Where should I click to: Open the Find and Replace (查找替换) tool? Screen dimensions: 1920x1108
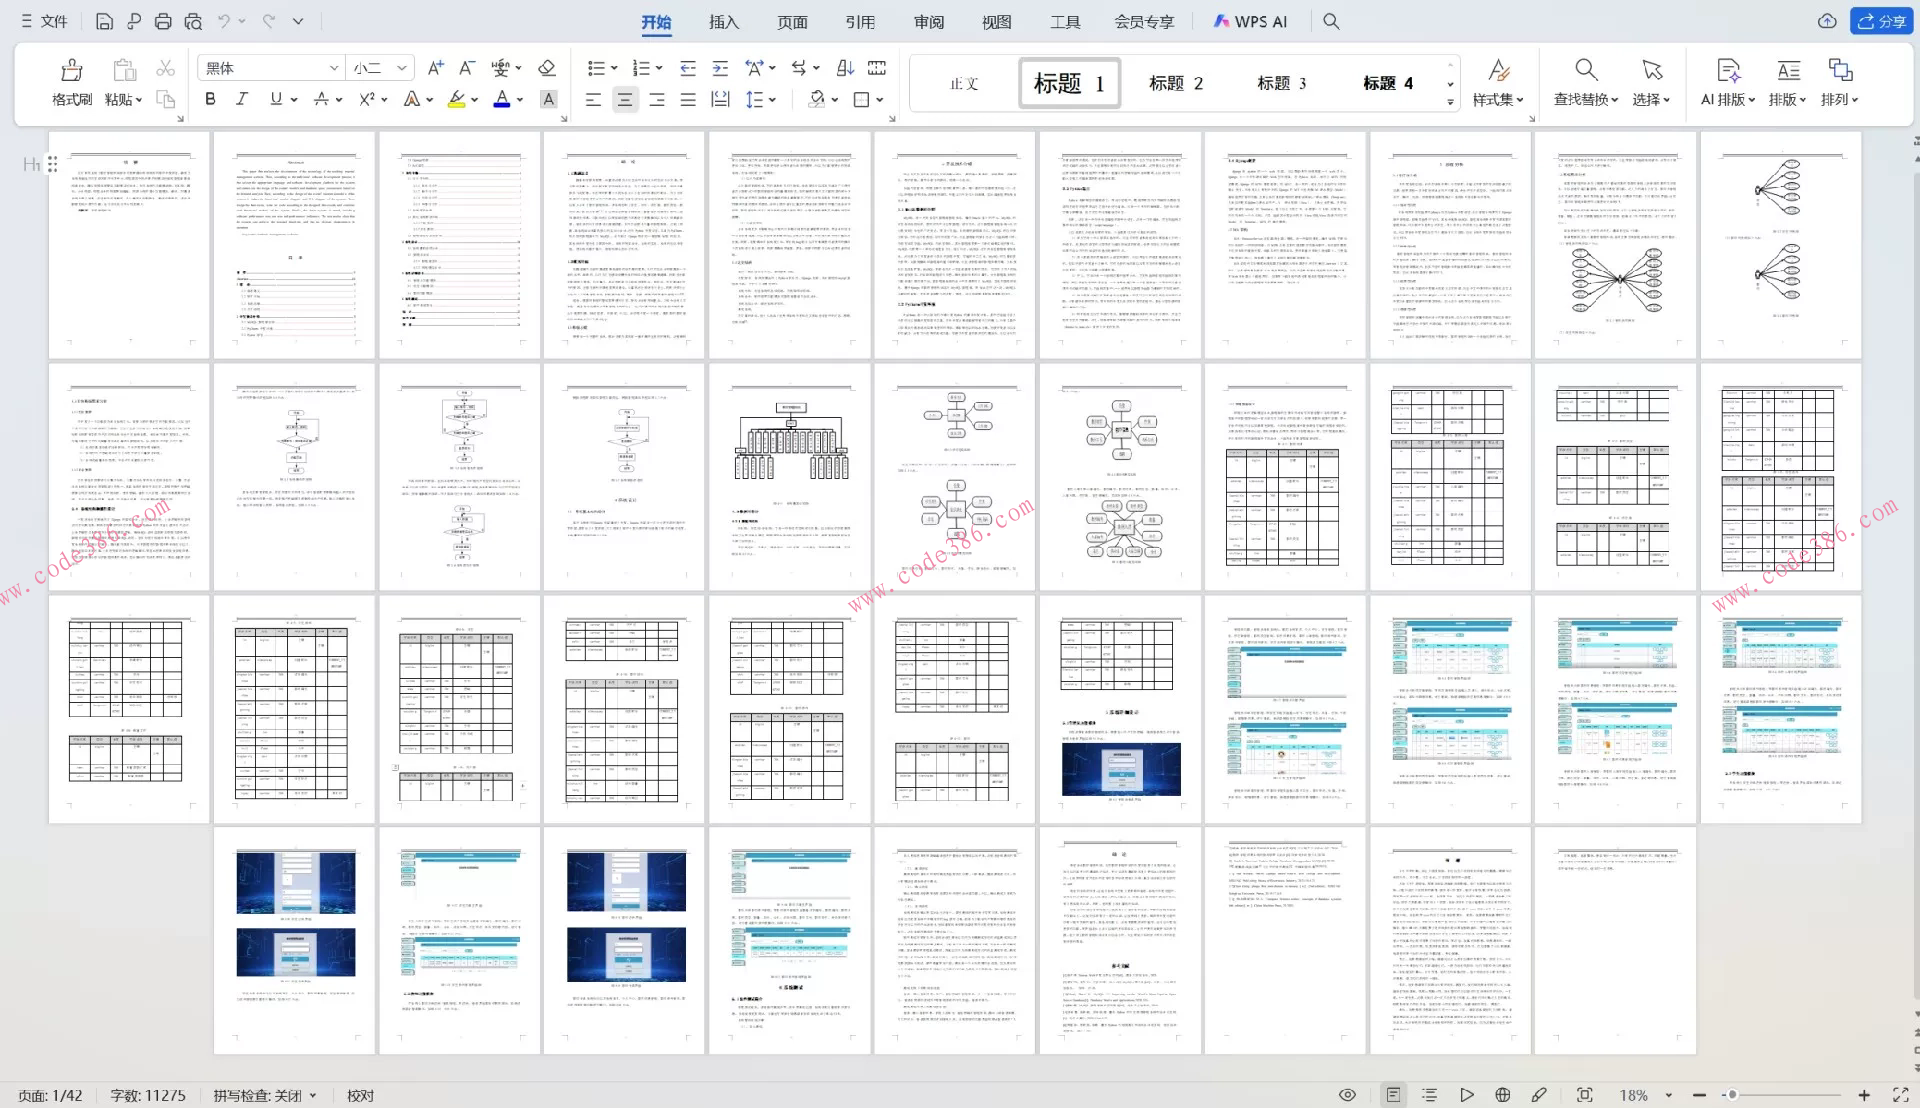(1585, 70)
